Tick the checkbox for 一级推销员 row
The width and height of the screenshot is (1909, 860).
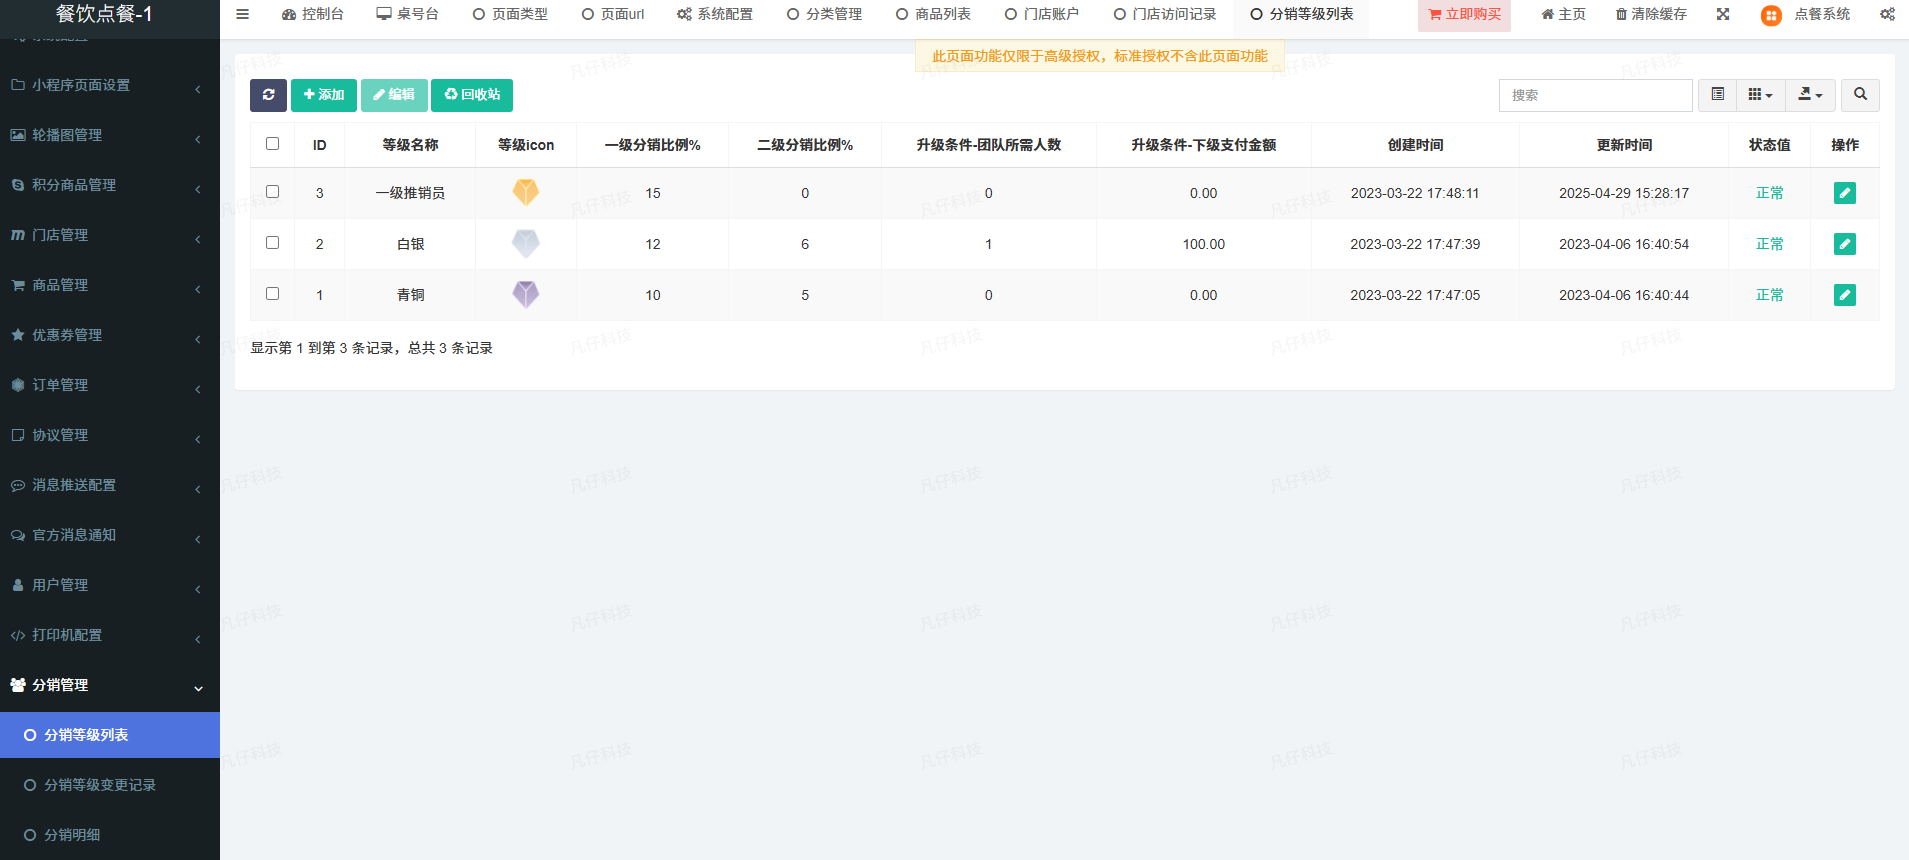pos(272,192)
